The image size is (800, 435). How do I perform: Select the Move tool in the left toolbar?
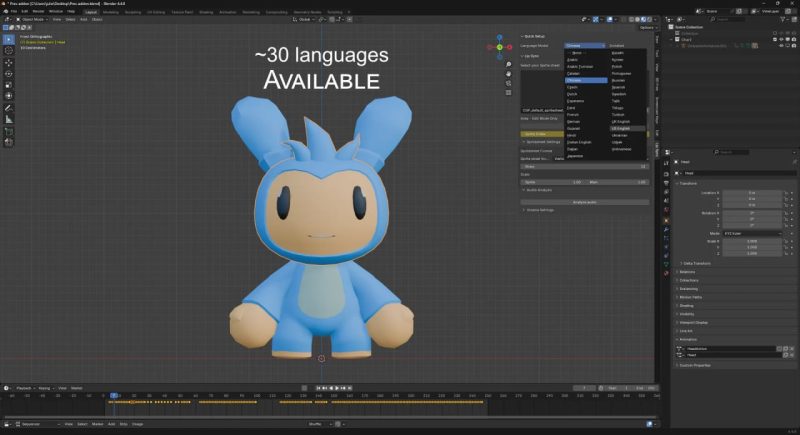coord(9,62)
